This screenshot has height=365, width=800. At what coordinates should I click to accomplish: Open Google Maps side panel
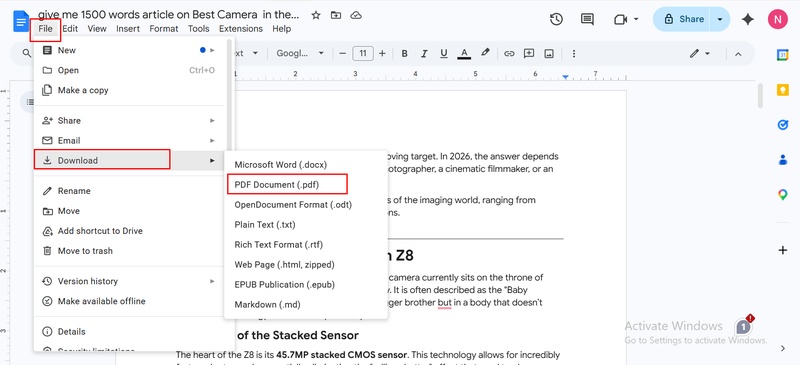tap(783, 194)
